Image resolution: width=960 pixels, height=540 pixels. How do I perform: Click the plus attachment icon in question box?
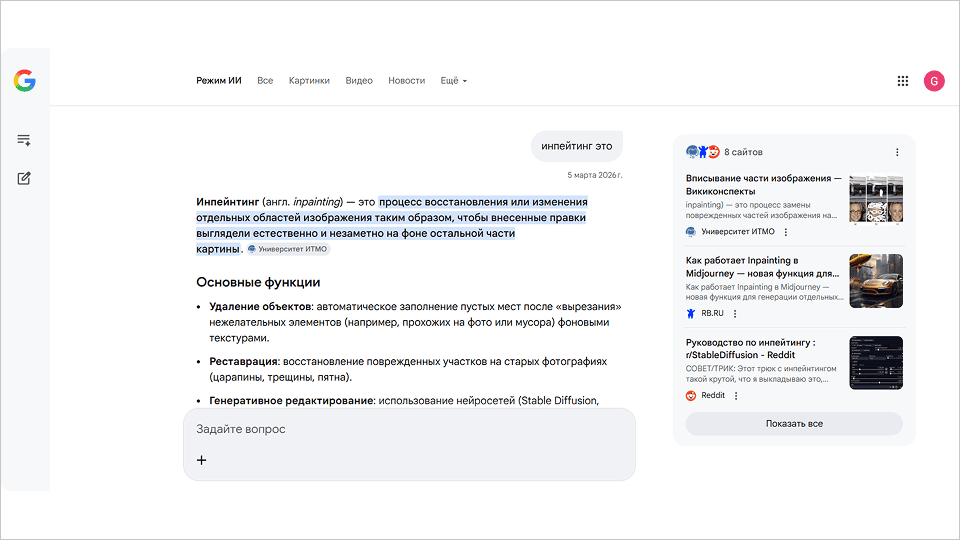point(201,460)
